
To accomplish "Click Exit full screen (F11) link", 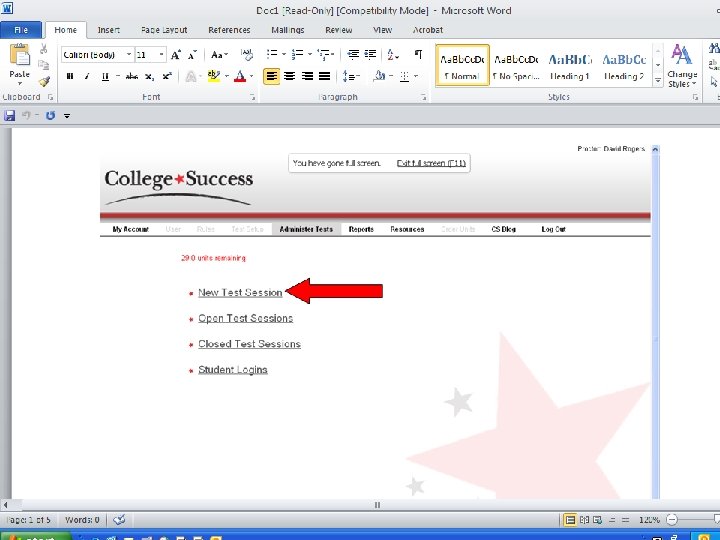I will (x=431, y=163).
